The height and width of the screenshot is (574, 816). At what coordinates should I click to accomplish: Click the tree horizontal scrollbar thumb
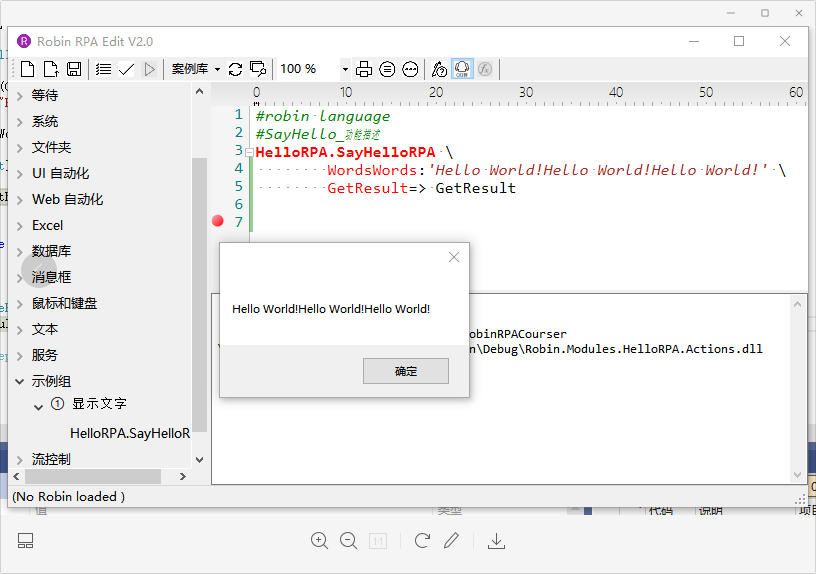click(93, 476)
